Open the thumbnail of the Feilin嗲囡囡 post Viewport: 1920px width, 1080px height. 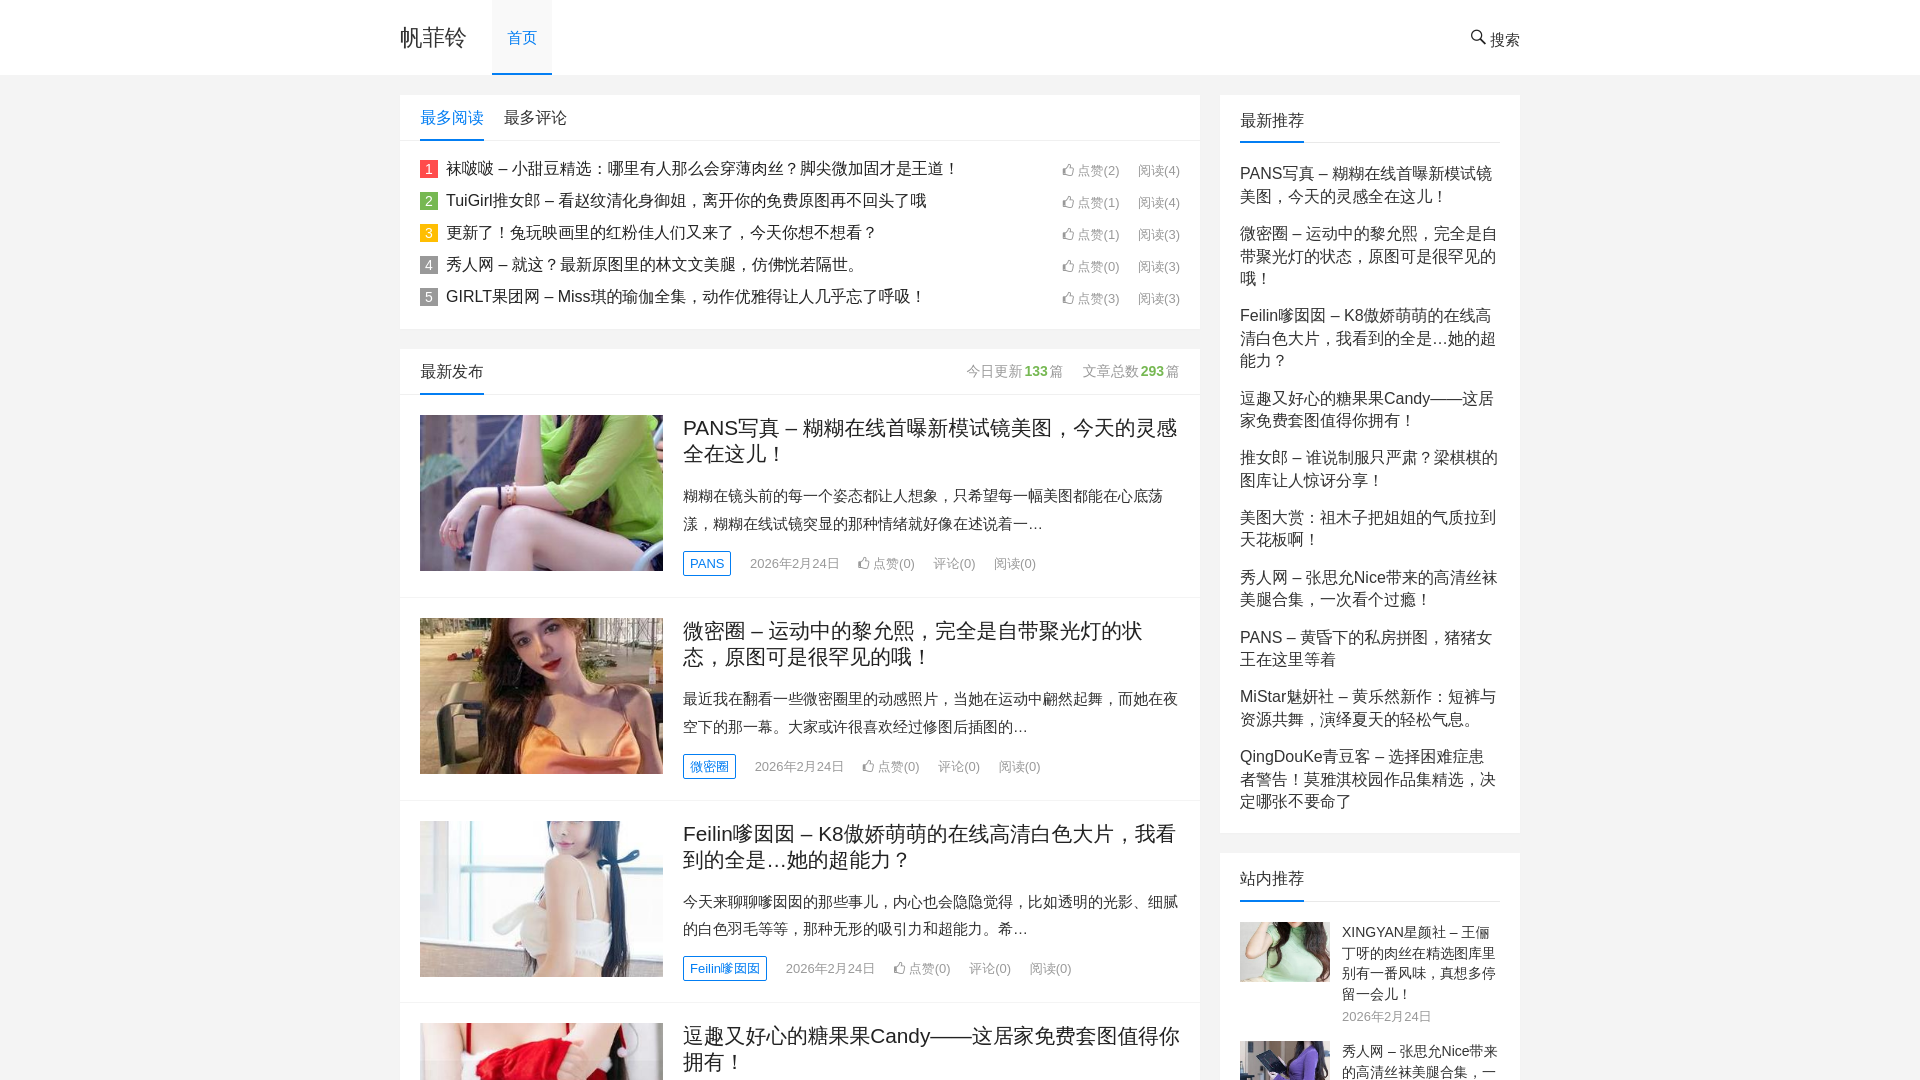click(x=541, y=899)
